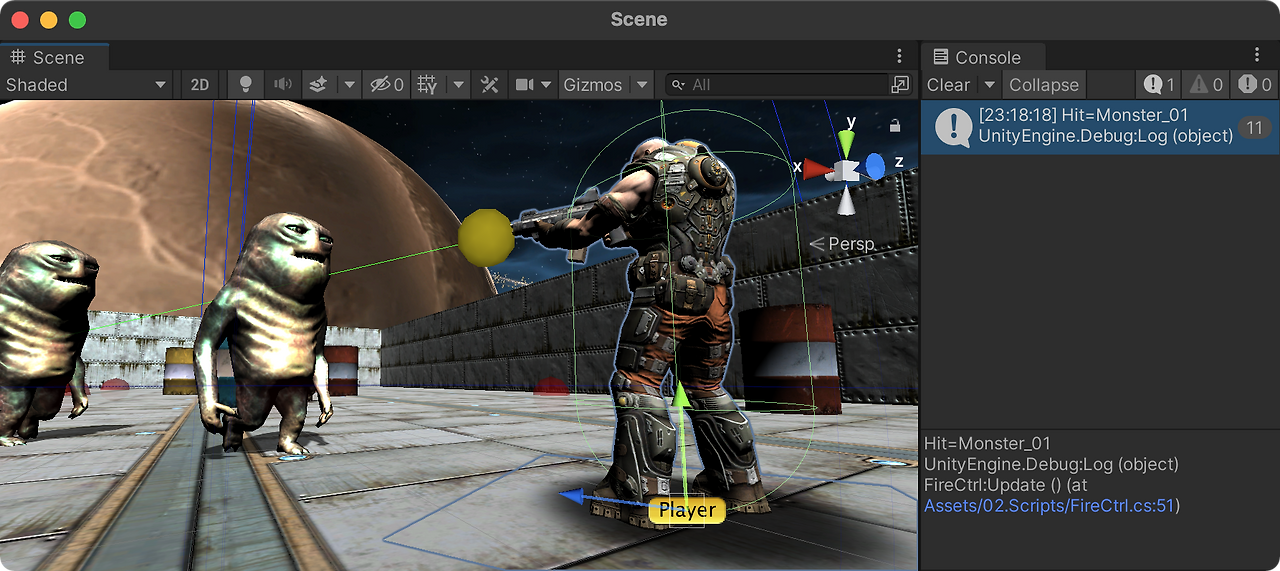
Task: Click the Scene tab grid icon
Action: pos(18,57)
